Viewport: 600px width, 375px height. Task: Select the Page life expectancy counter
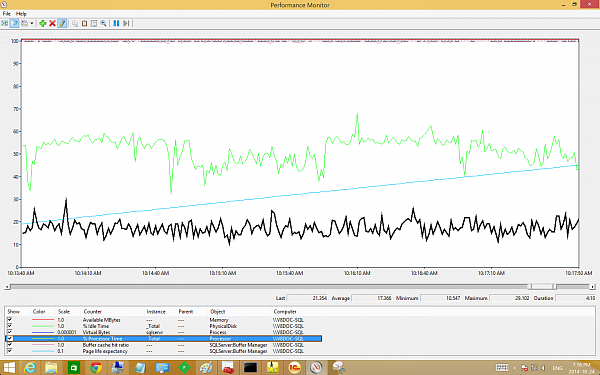click(164, 351)
